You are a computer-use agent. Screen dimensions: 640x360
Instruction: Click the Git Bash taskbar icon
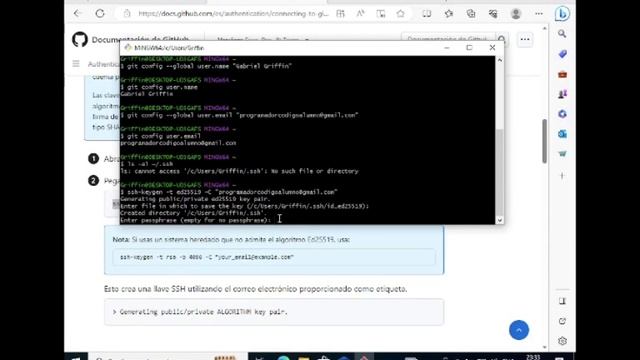click(364, 357)
